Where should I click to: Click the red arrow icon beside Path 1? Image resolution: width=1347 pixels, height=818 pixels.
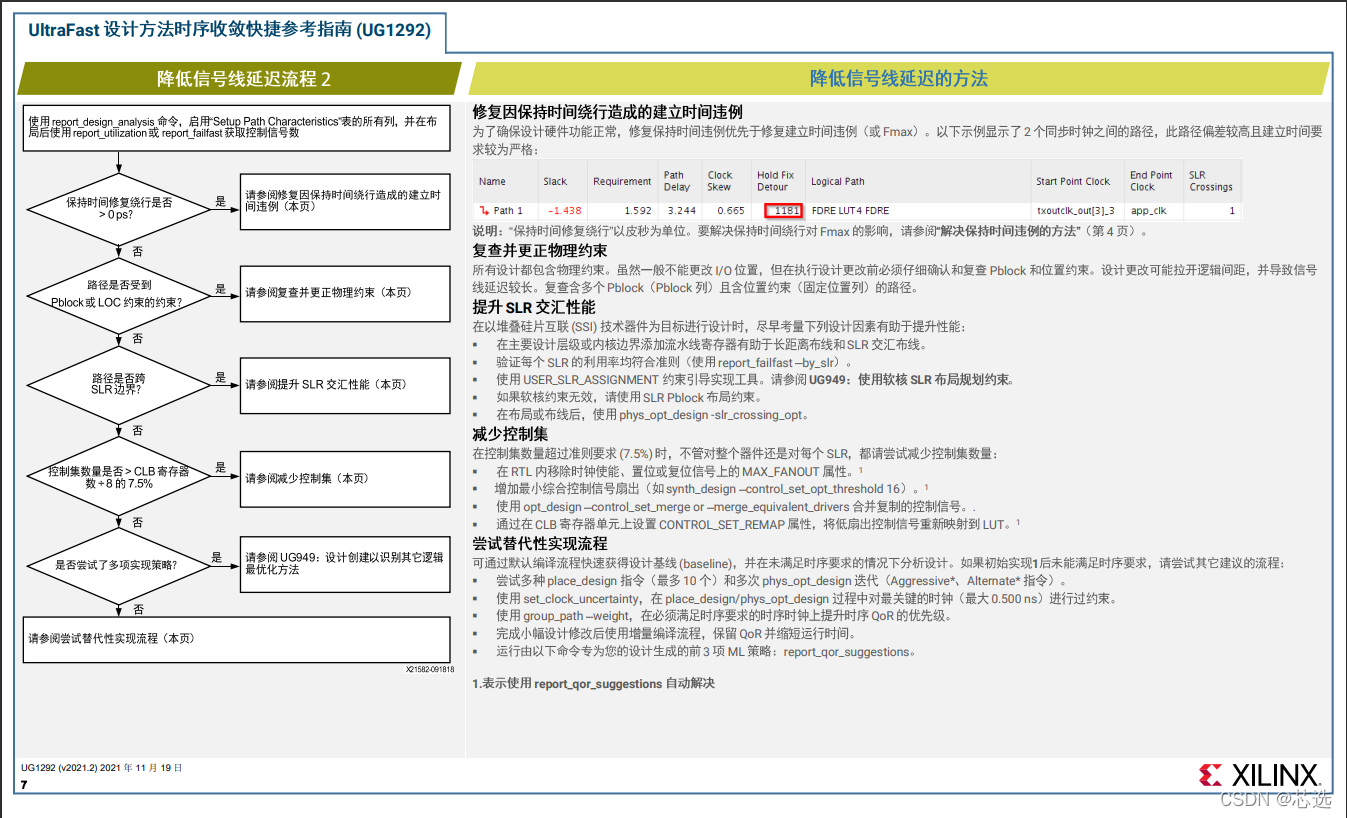pyautogui.click(x=485, y=211)
